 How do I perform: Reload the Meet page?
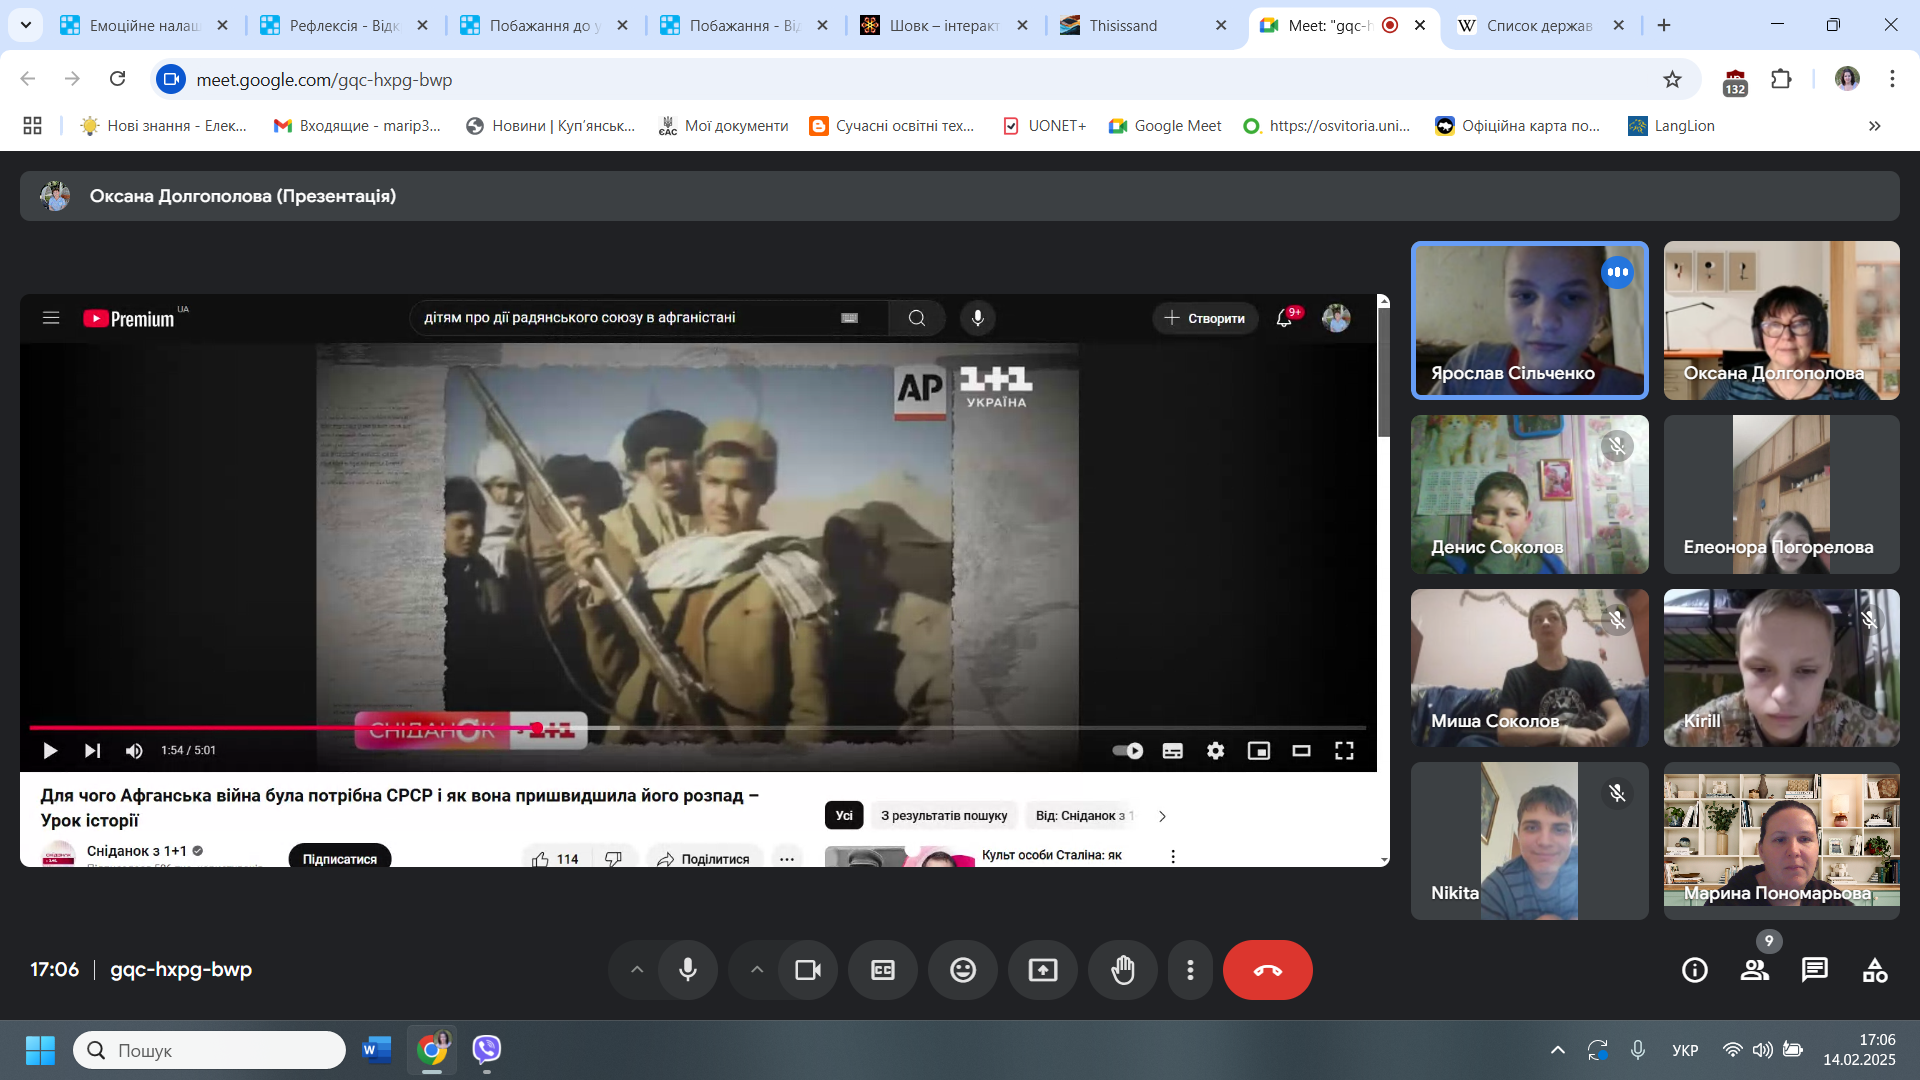118,79
